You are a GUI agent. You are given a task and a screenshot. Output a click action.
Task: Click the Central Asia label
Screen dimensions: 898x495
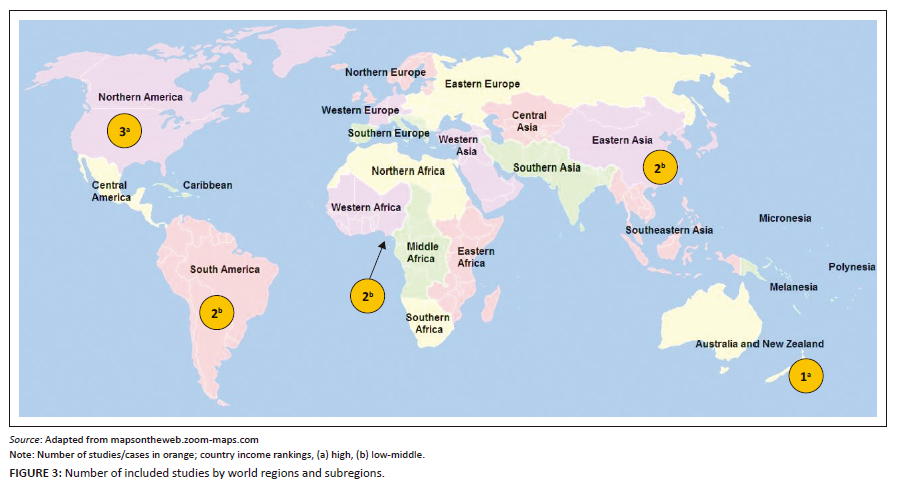coord(530,122)
